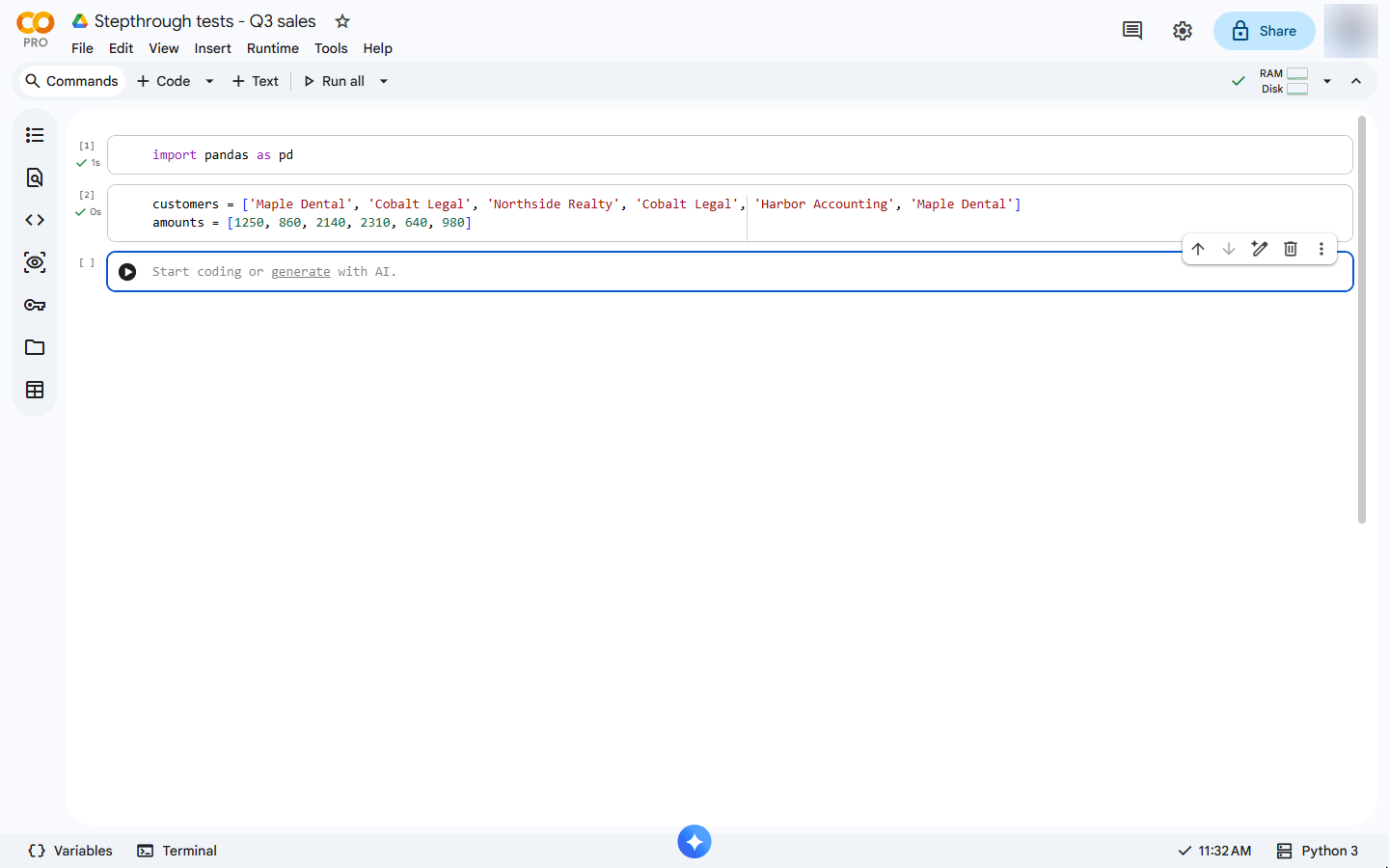Viewport: 1389px width, 868px height.
Task: Open the Table of contents sidebar icon
Action: point(35,135)
